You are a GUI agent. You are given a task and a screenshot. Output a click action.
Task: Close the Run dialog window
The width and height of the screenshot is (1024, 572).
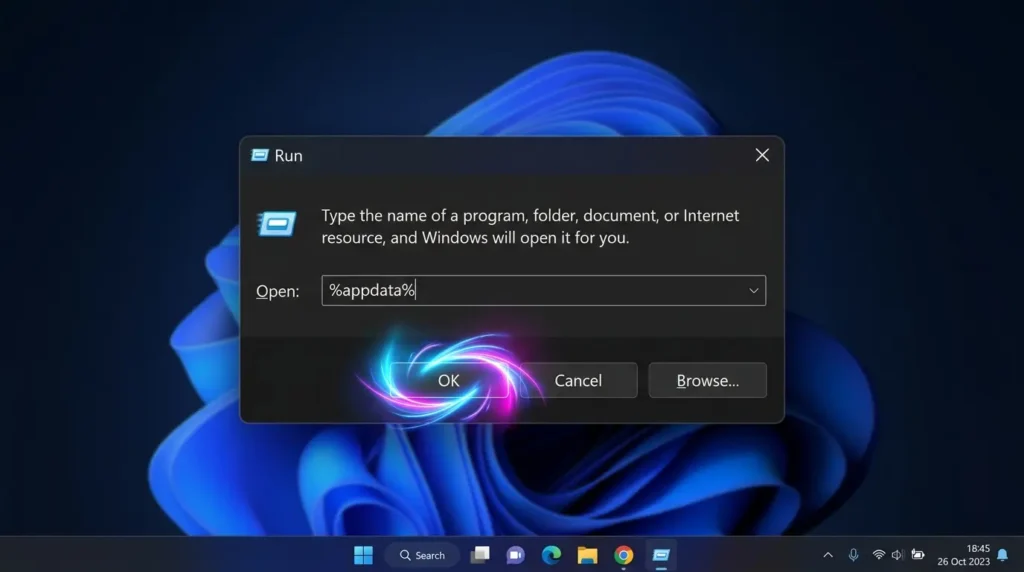click(761, 155)
